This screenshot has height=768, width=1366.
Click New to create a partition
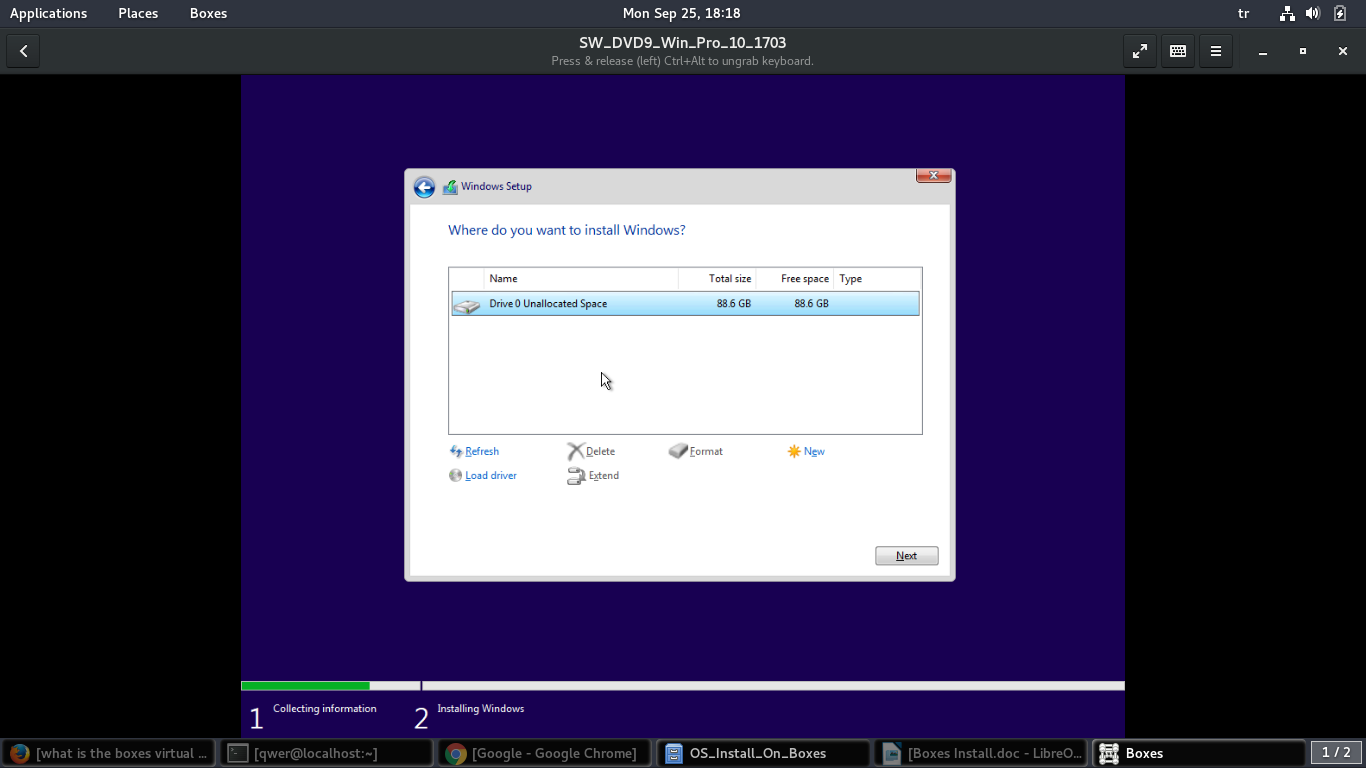click(813, 452)
